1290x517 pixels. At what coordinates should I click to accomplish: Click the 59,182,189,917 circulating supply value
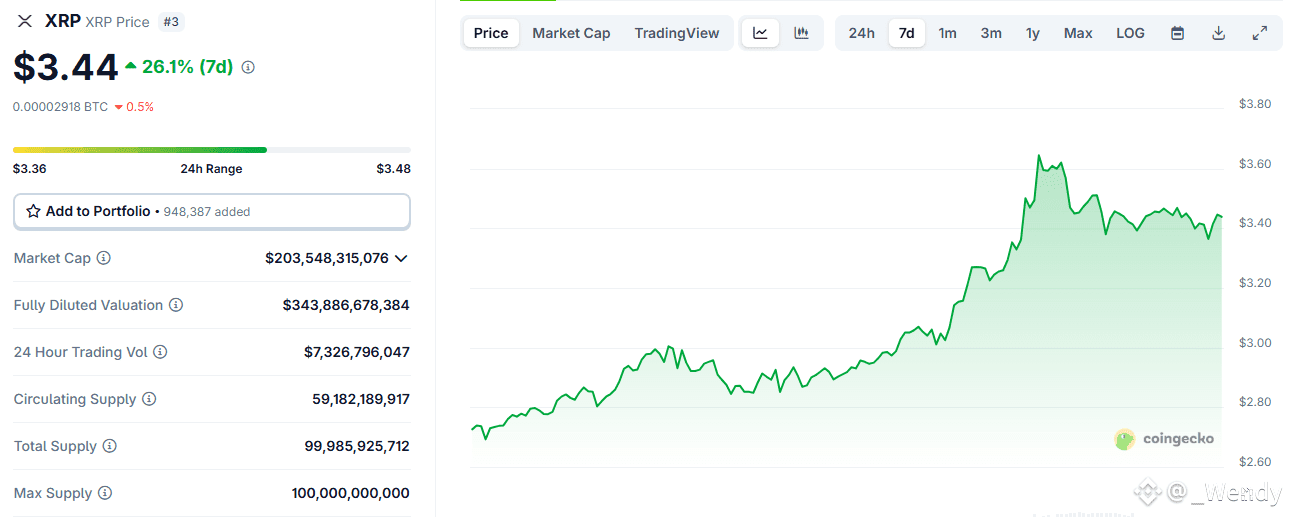click(x=361, y=399)
